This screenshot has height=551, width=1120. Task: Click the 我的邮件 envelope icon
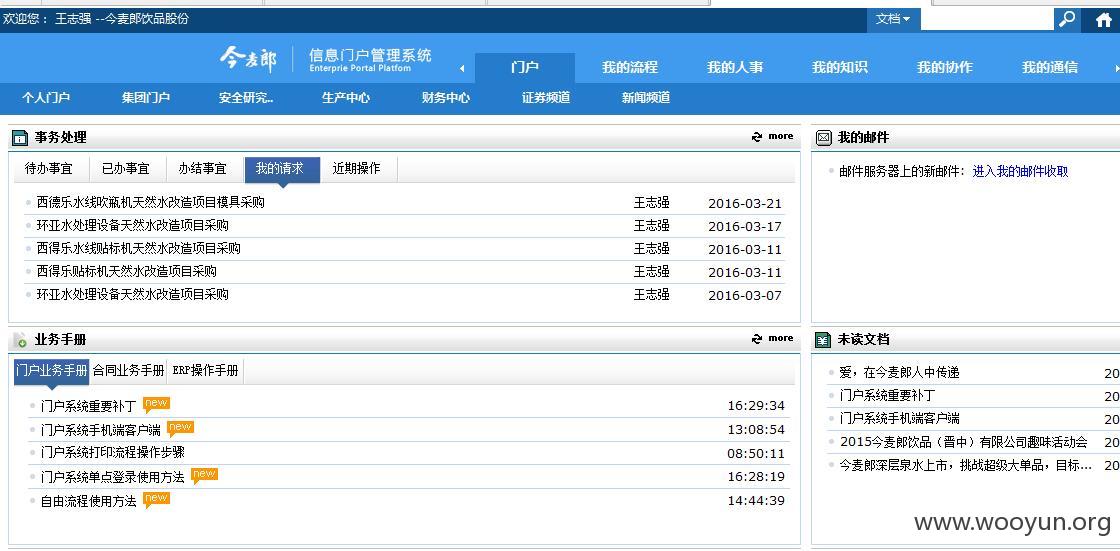[824, 137]
